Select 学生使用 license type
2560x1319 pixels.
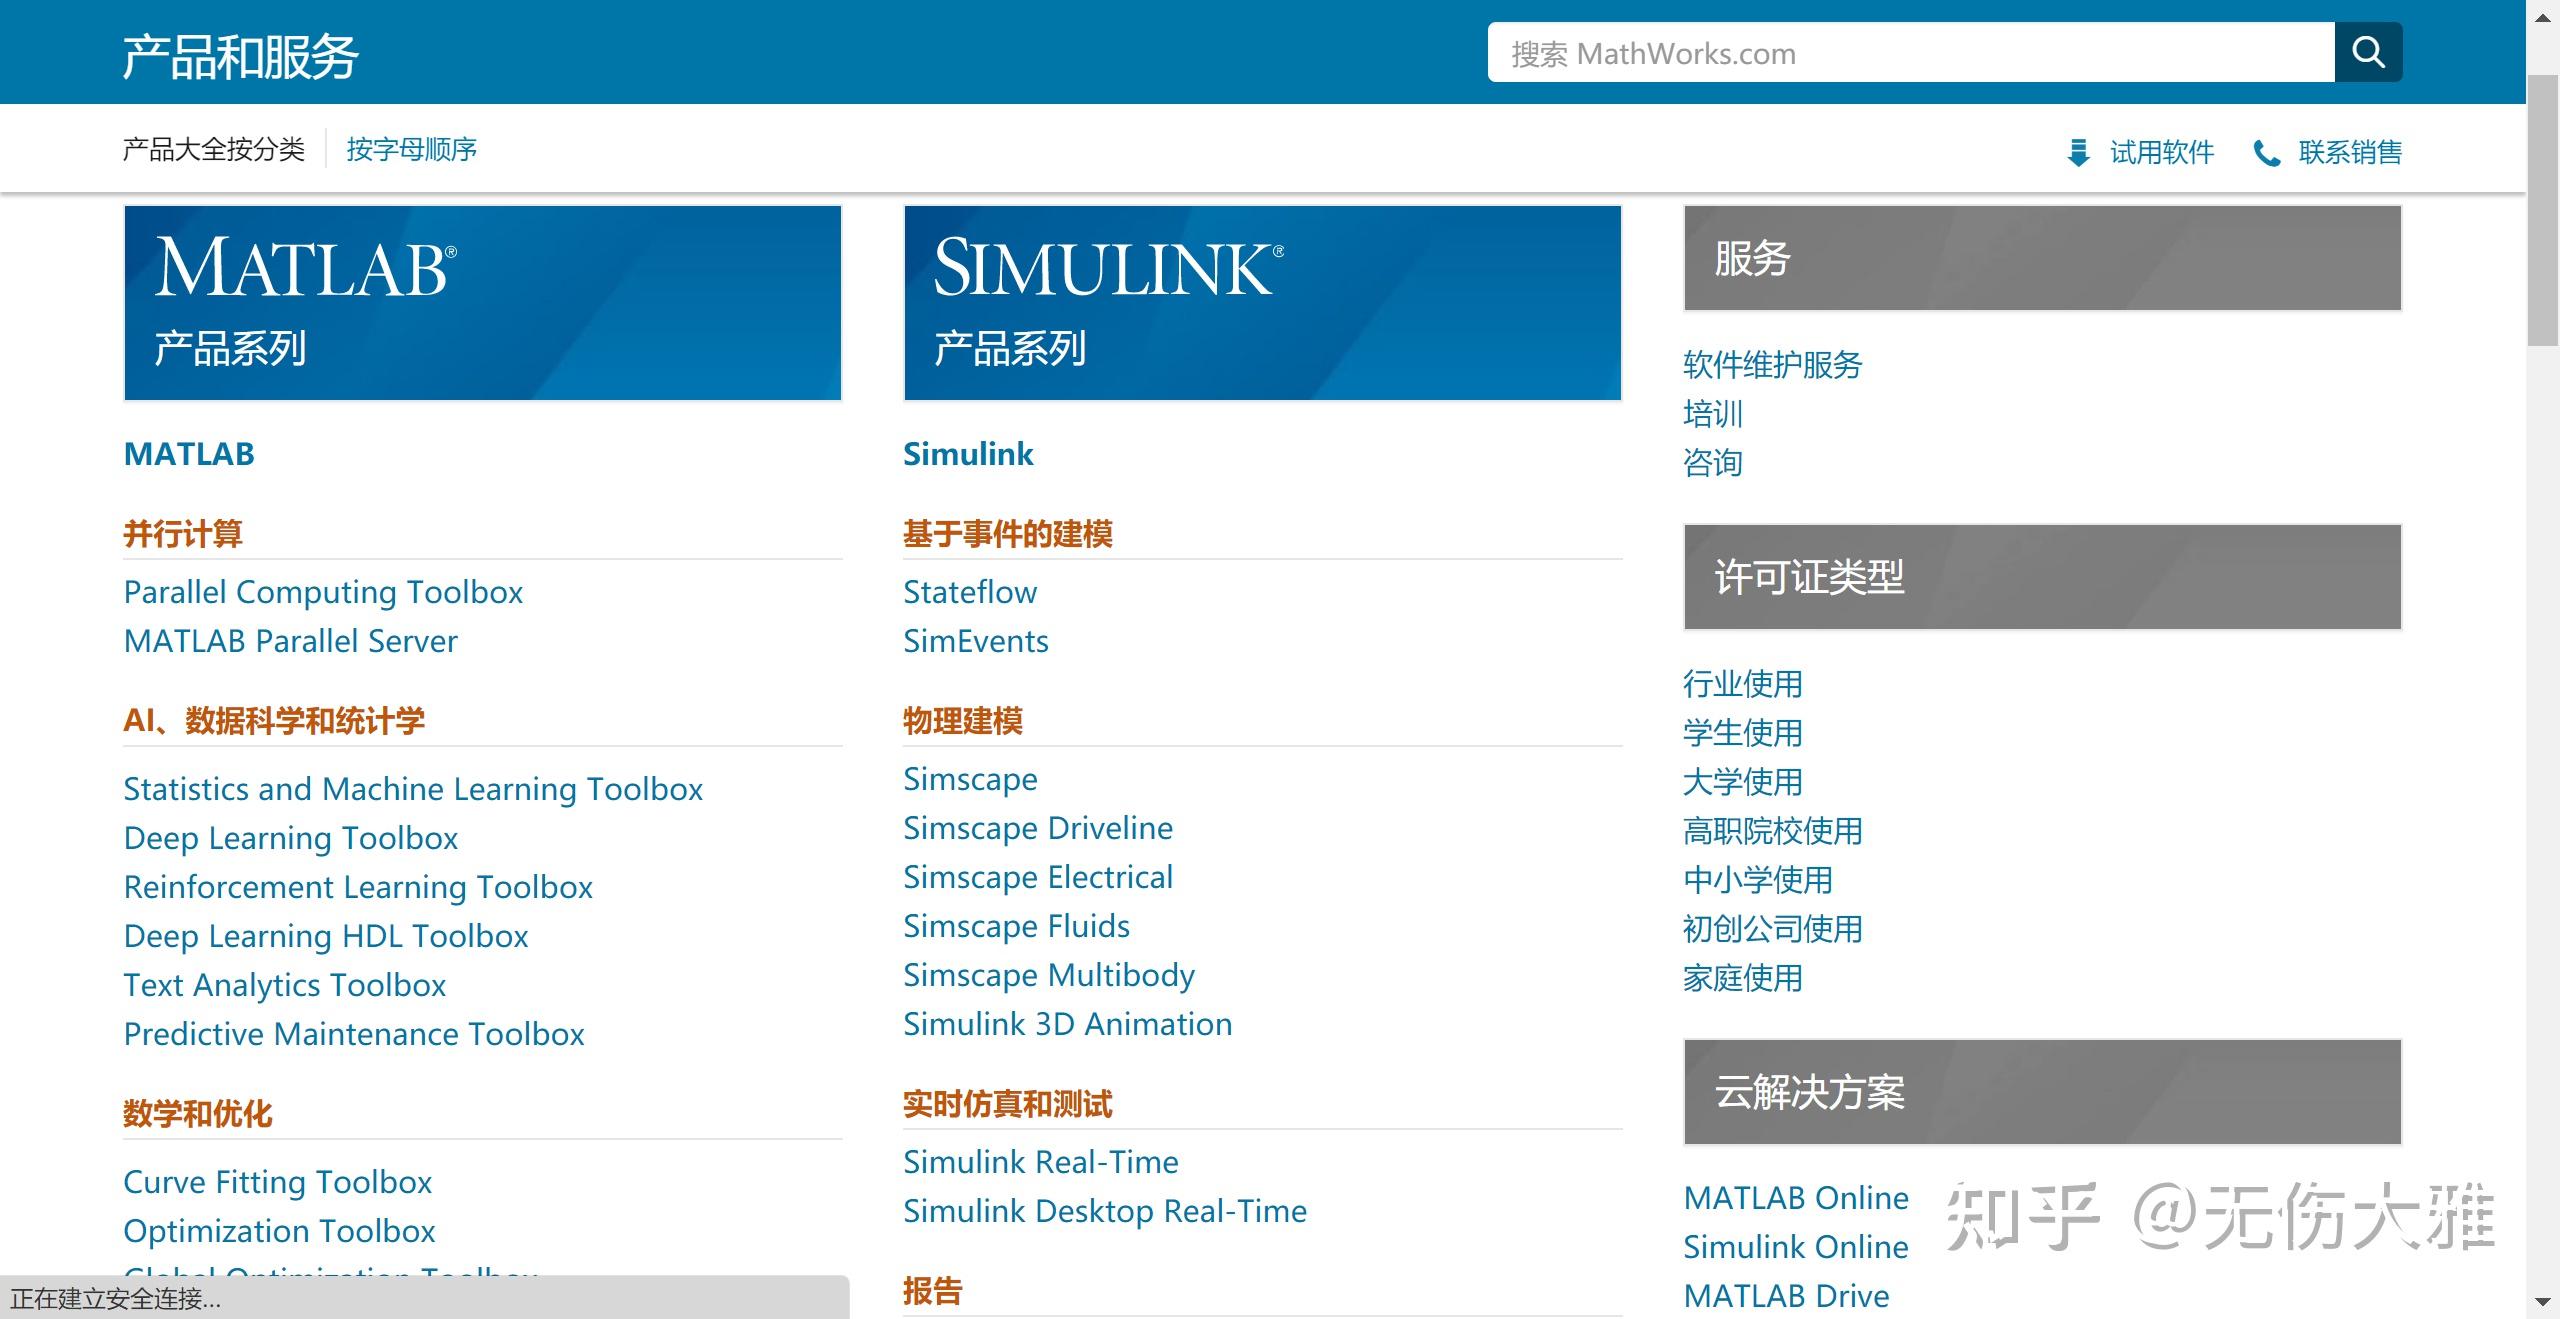tap(1742, 733)
